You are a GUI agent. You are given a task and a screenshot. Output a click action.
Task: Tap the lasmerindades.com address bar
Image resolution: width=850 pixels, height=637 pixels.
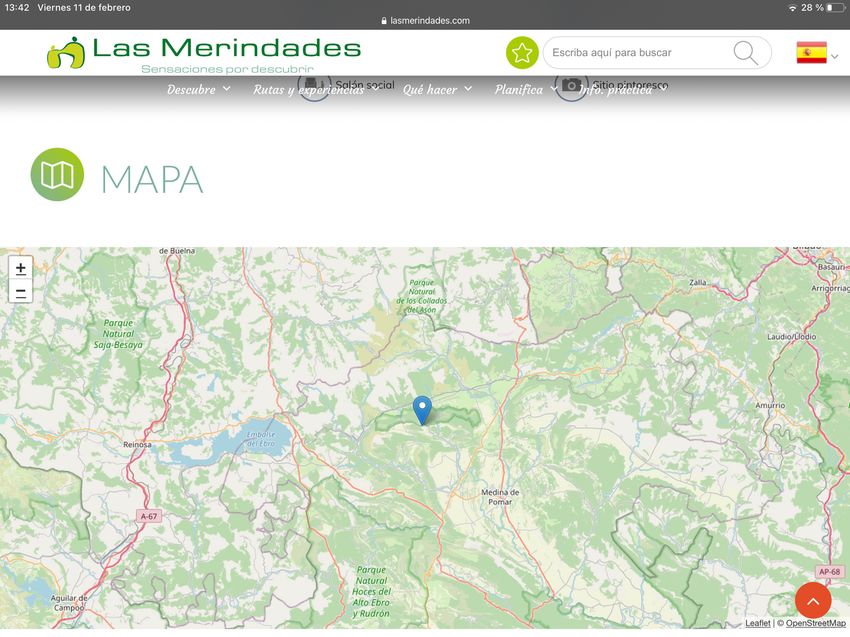pos(425,21)
